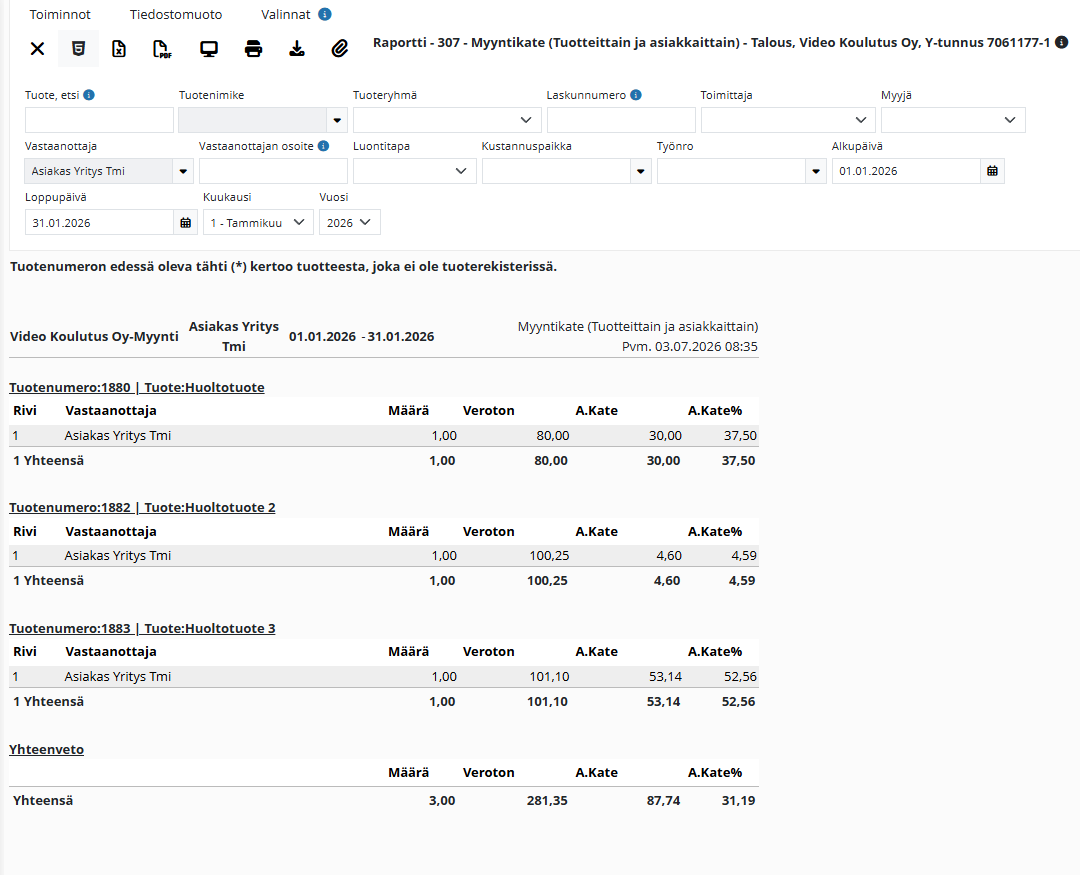Screen dimensions: 1080x875
Task: Open Tuotenumero:1883 Huoltotuote 3 link
Action: pyautogui.click(x=142, y=628)
